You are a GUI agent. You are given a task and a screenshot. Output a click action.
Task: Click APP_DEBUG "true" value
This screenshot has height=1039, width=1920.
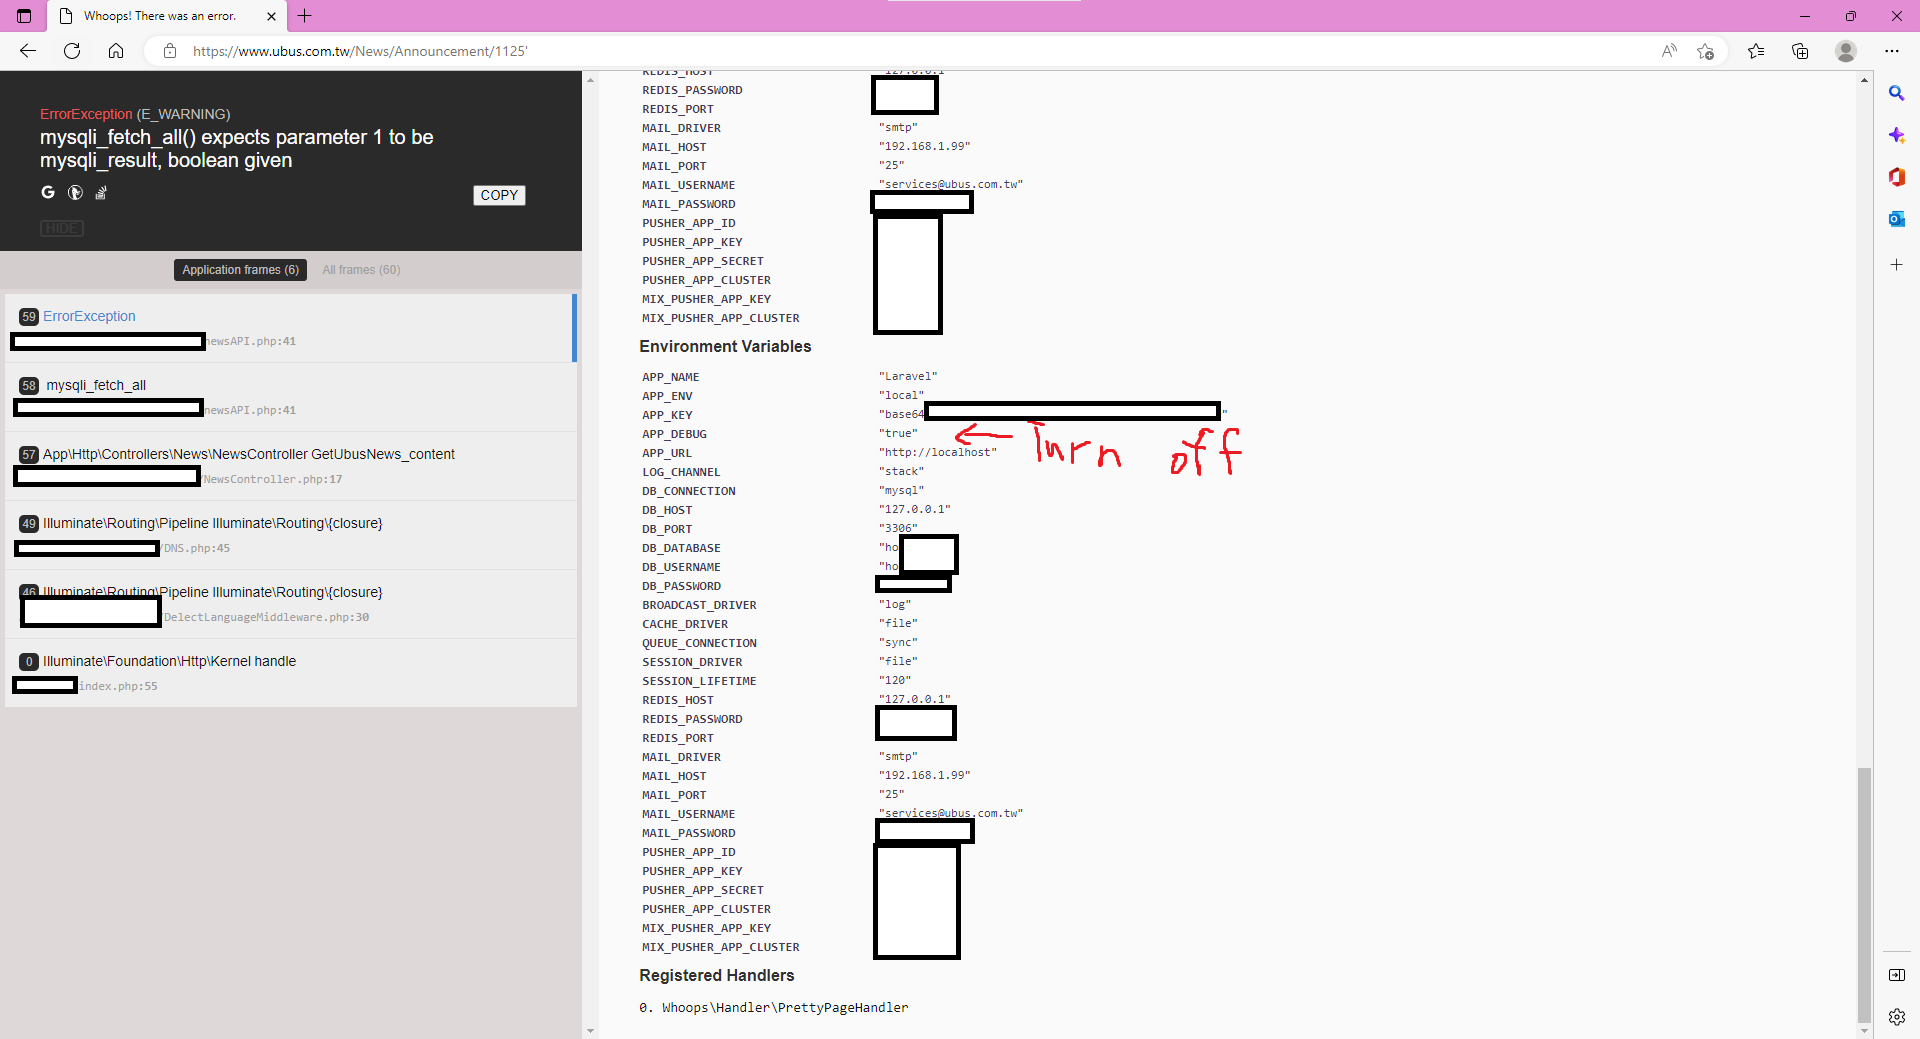898,433
